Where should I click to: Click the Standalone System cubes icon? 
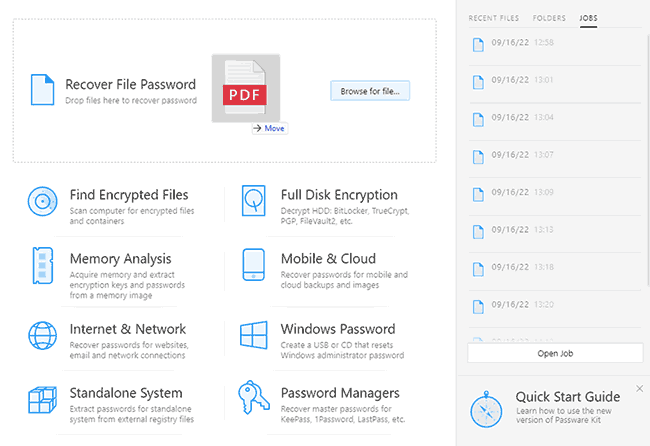point(43,400)
